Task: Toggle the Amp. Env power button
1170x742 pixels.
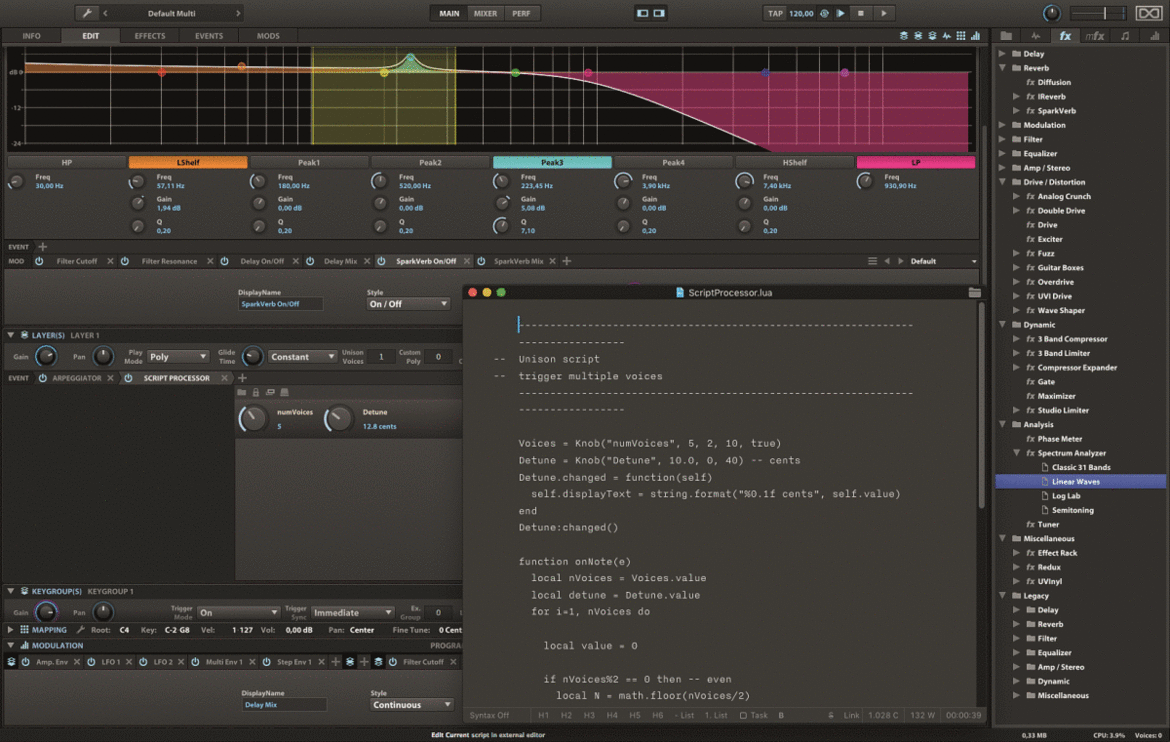Action: click(25, 661)
